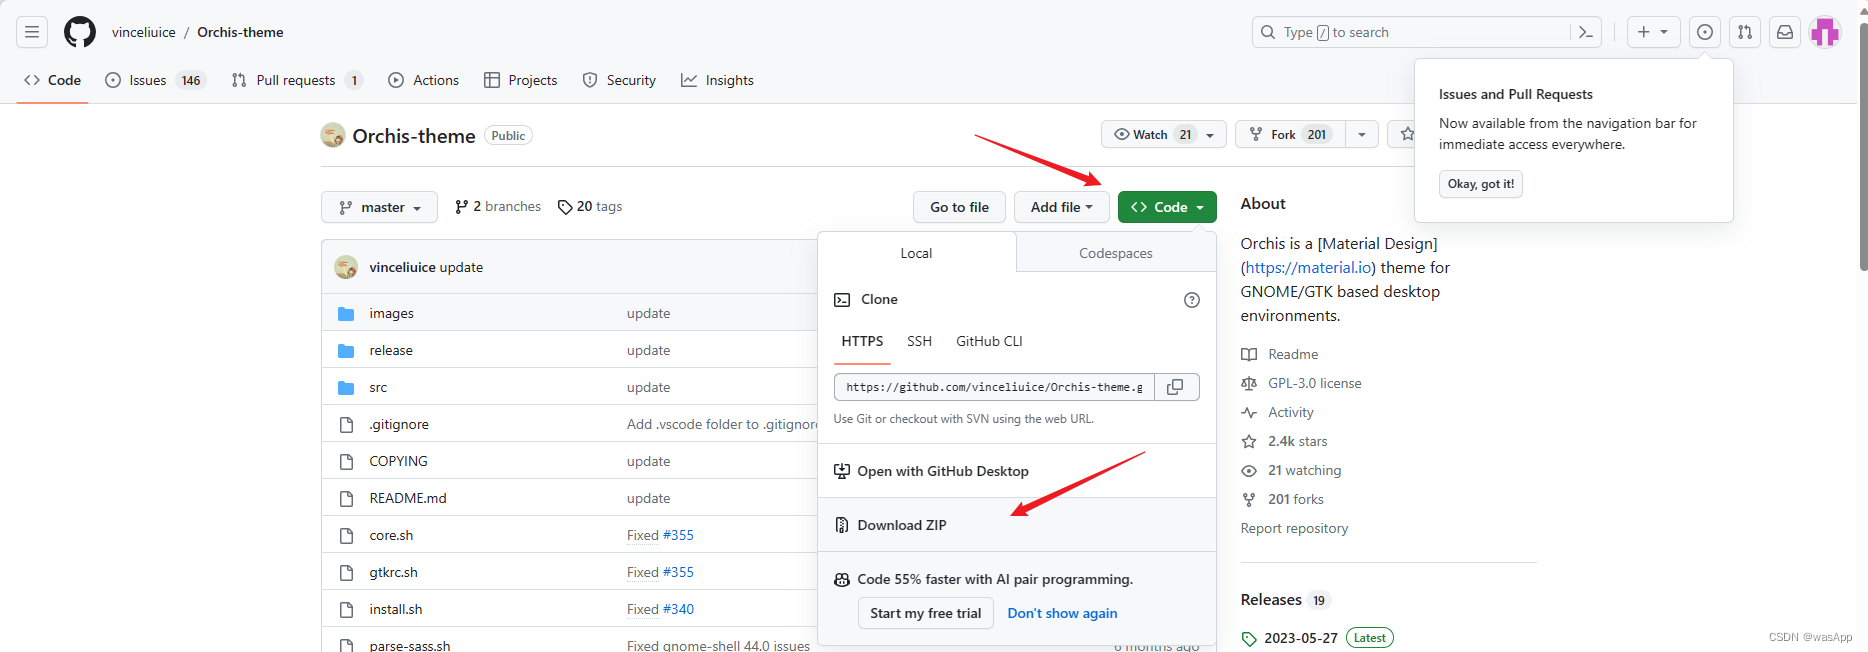Viewport: 1868px width, 652px height.
Task: View the 201 forks link in About
Action: pyautogui.click(x=1282, y=499)
